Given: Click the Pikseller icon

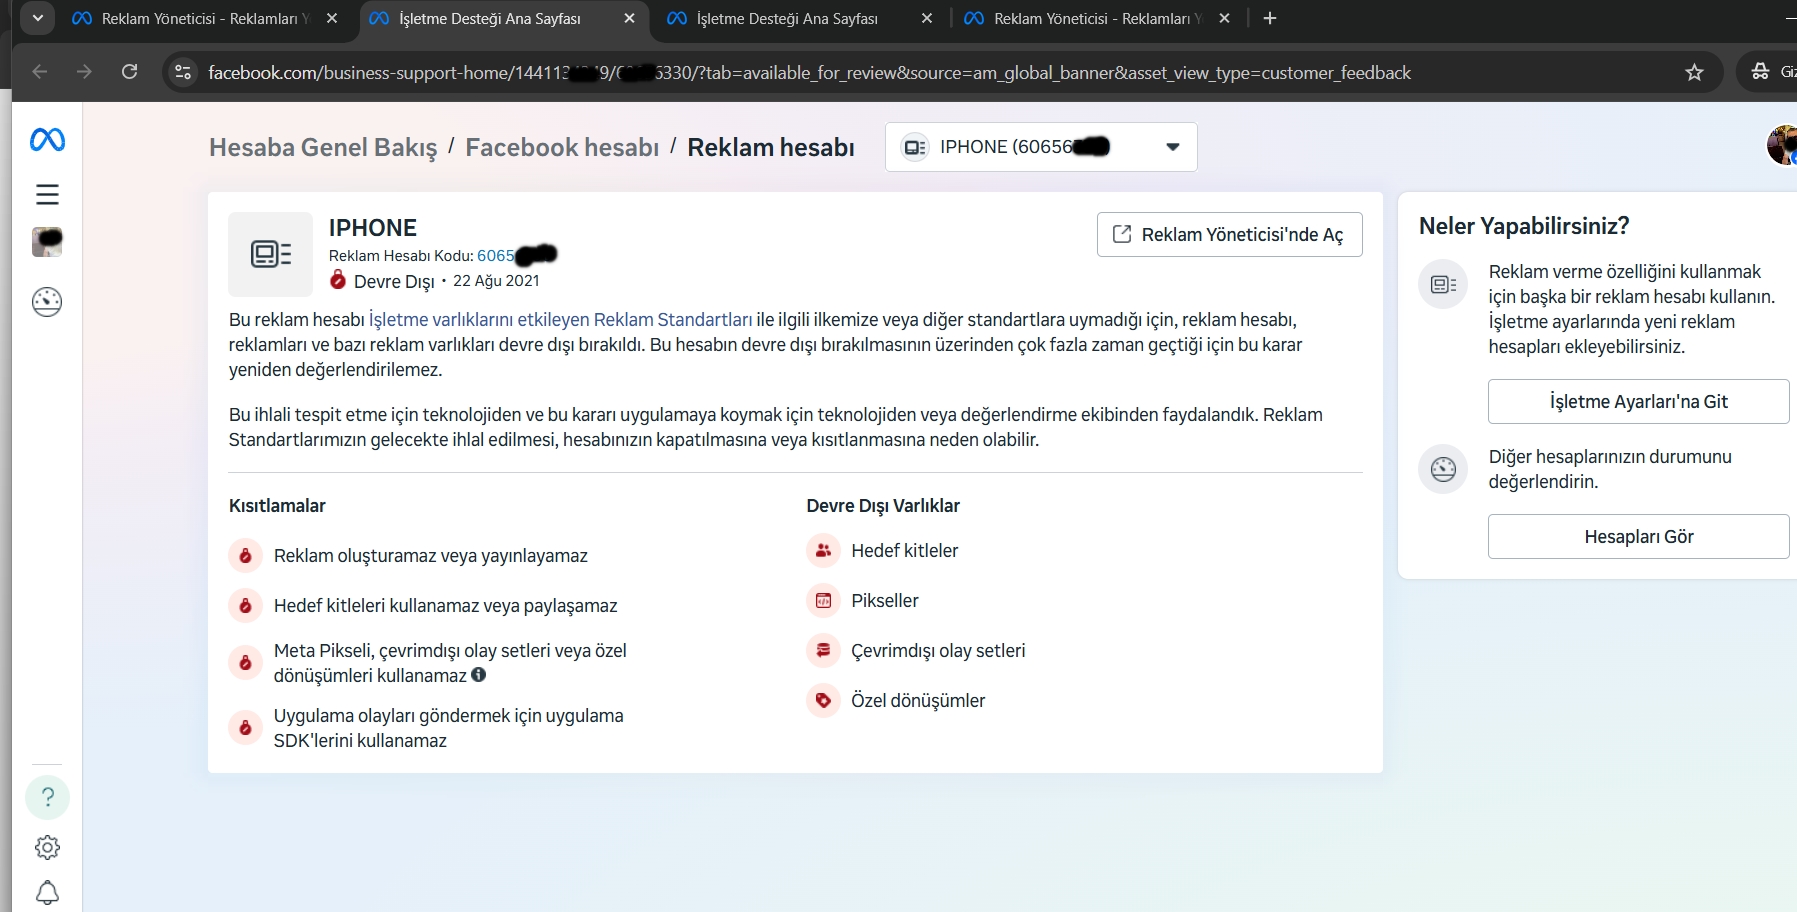Looking at the screenshot, I should 823,600.
